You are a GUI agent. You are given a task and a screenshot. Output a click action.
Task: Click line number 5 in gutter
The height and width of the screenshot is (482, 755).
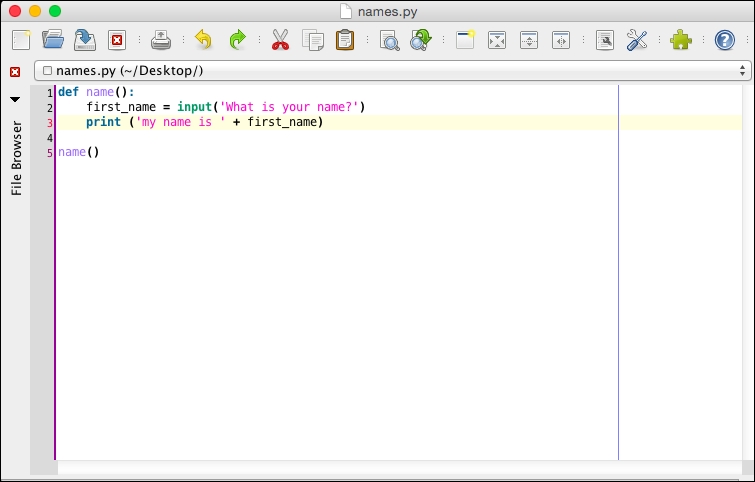tap(50, 153)
